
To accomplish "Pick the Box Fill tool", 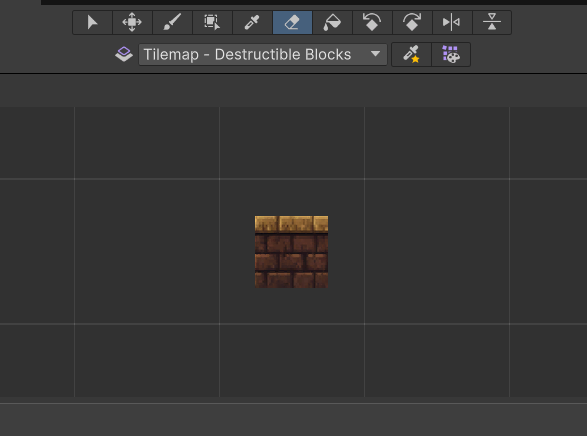I will coord(212,22).
